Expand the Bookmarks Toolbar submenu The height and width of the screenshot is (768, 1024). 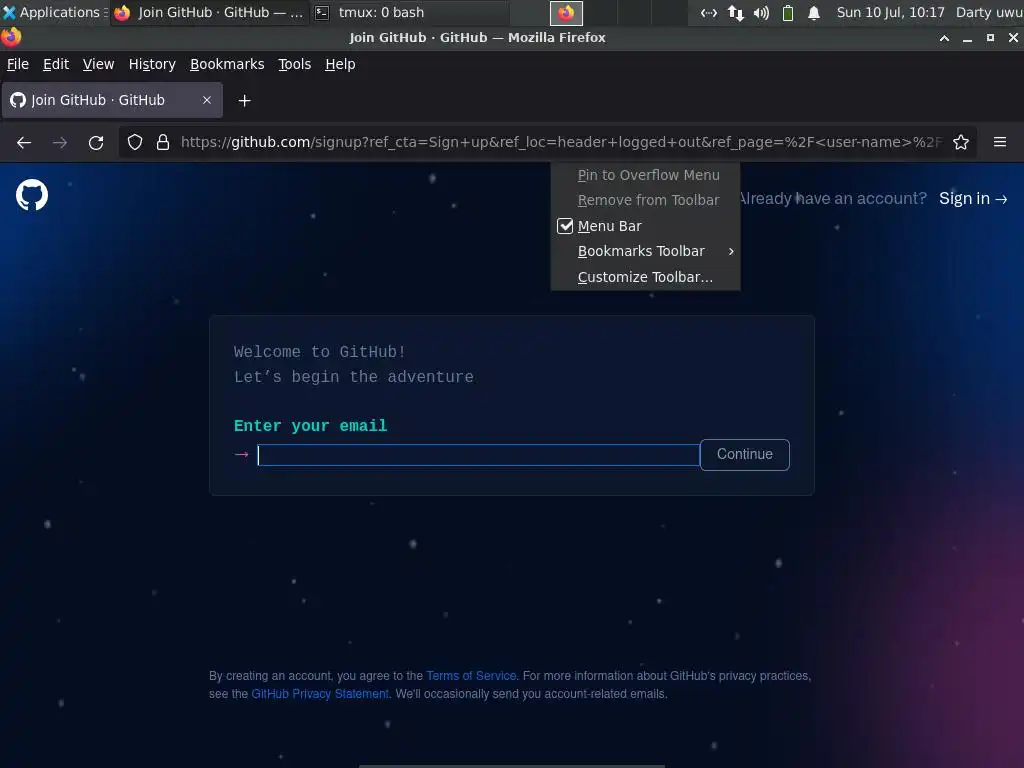tap(645, 251)
